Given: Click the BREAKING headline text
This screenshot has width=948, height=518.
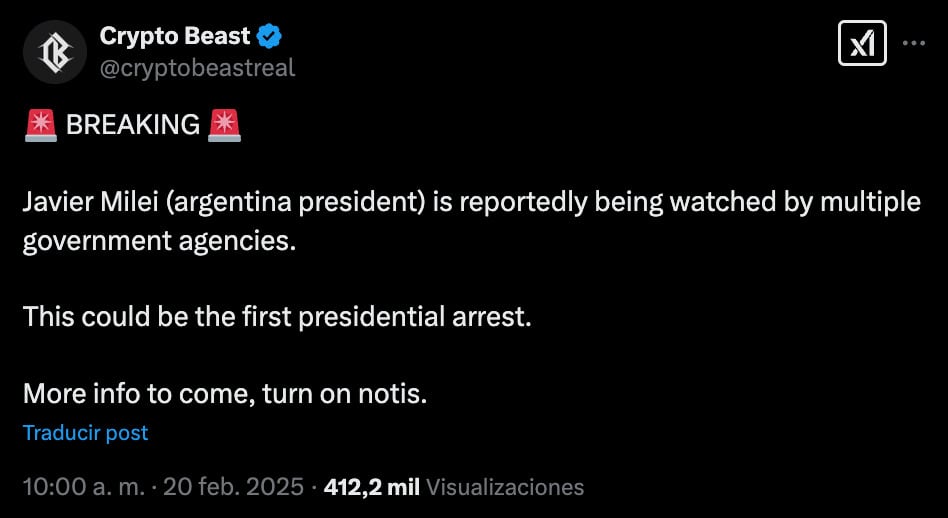Looking at the screenshot, I should pyautogui.click(x=132, y=125).
